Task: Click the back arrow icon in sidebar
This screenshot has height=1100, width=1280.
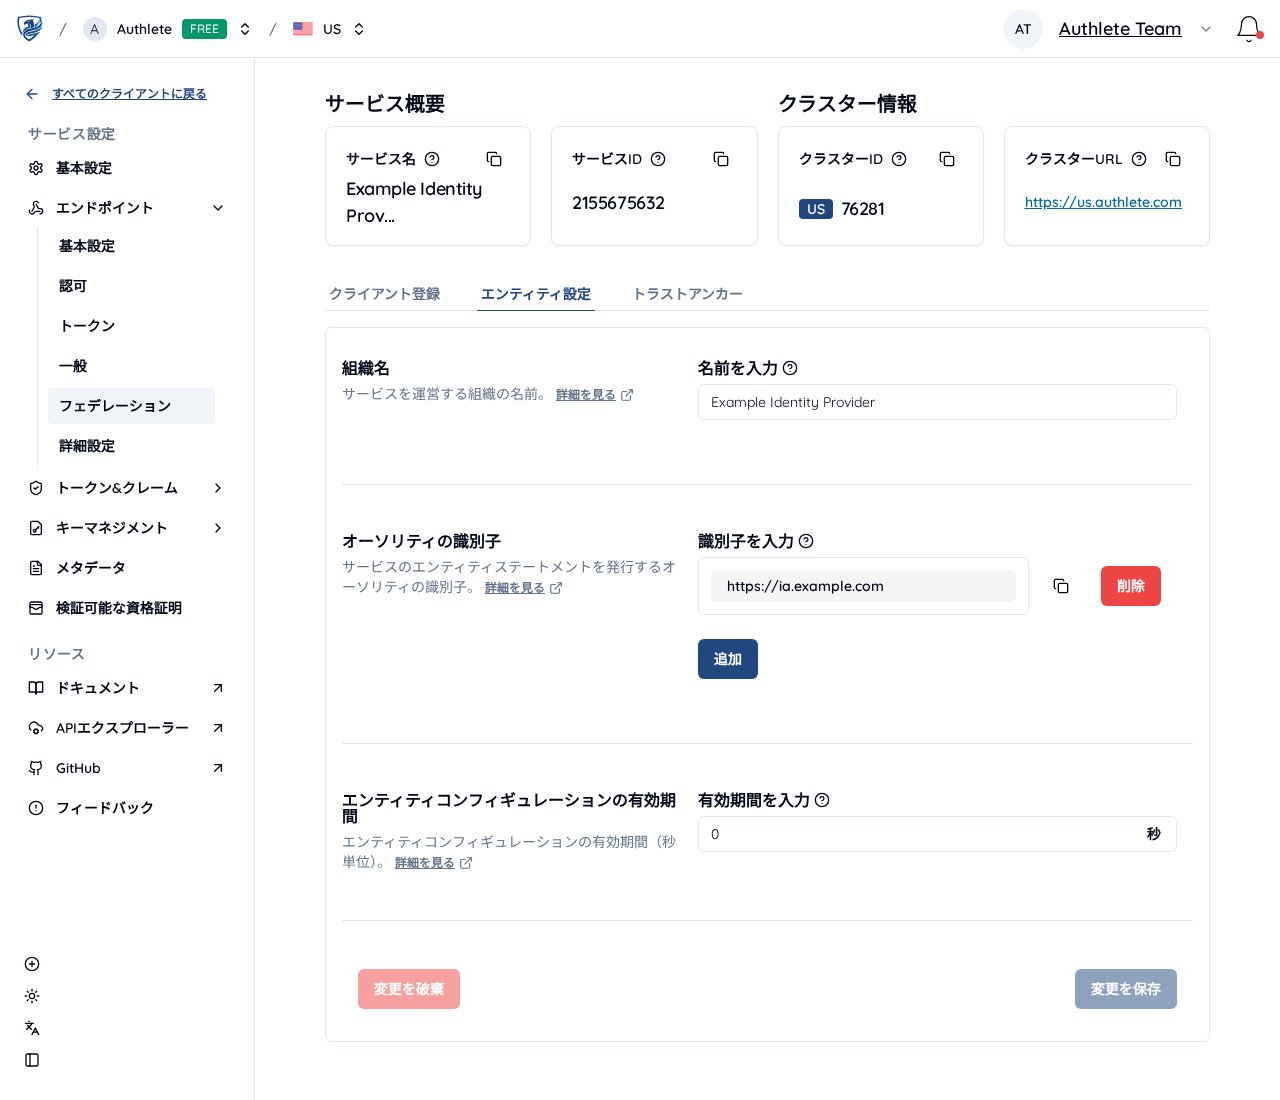Action: tap(32, 94)
